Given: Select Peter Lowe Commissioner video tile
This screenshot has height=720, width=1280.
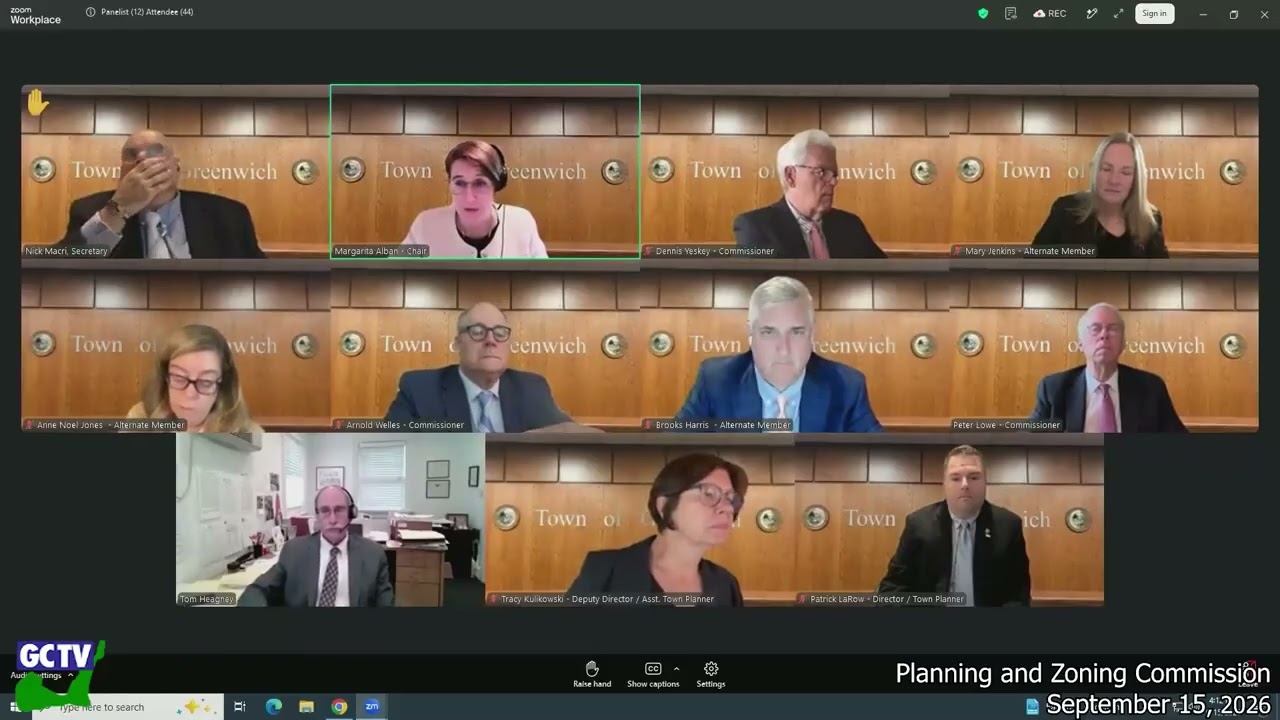Looking at the screenshot, I should pos(1104,346).
